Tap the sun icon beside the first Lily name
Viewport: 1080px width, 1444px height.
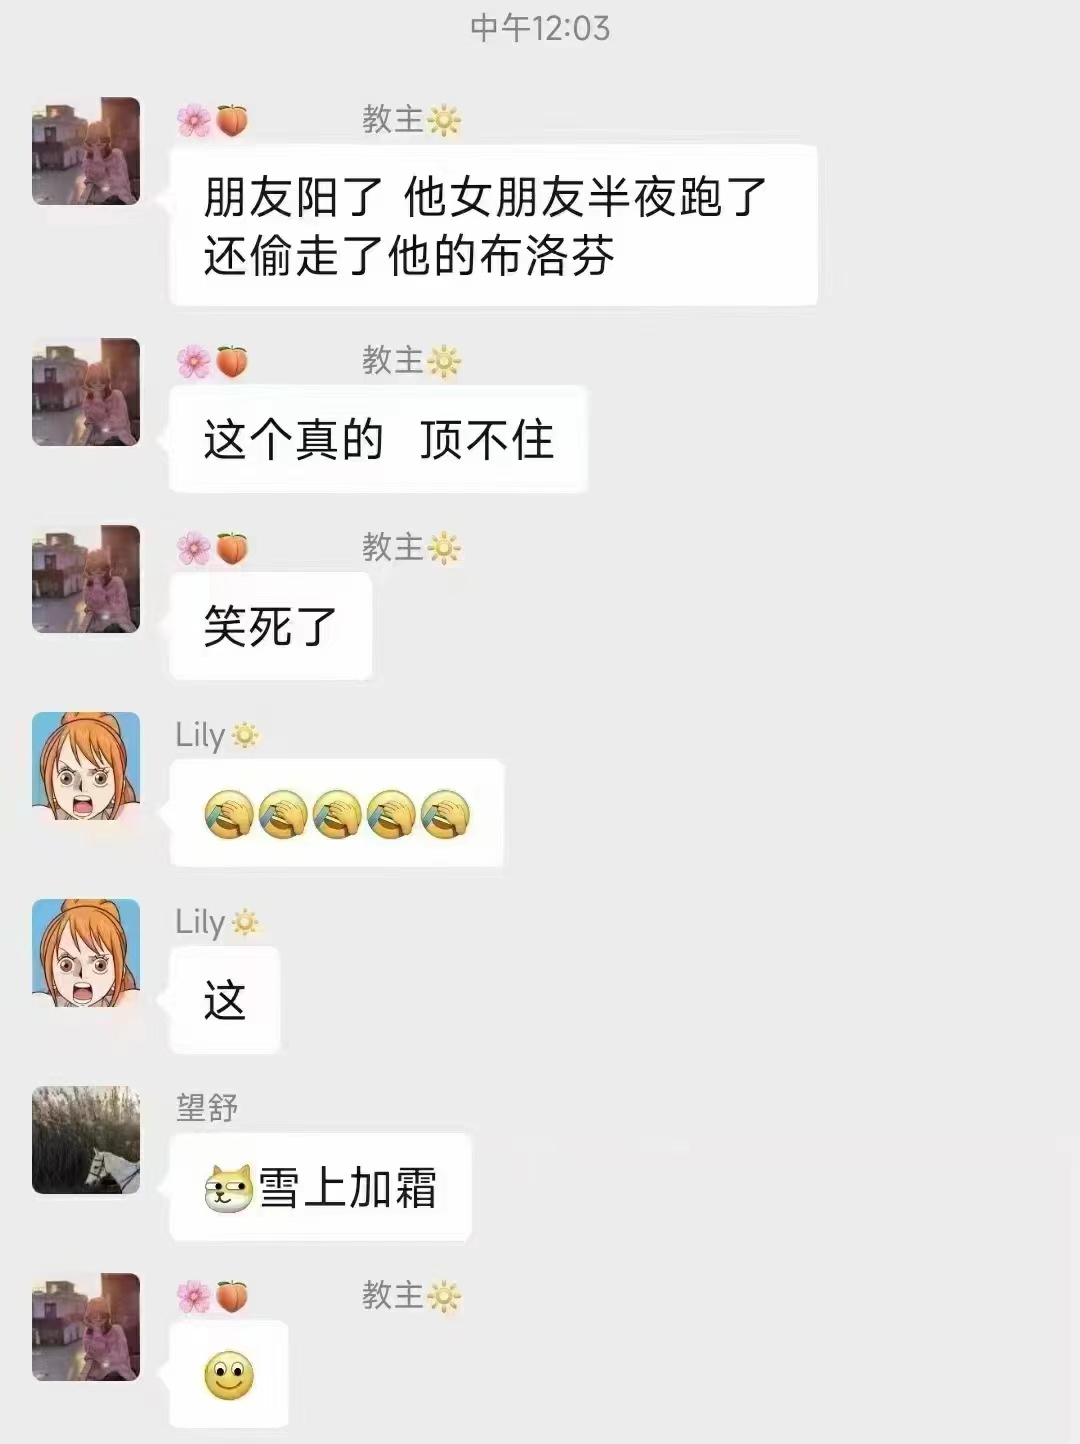245,736
